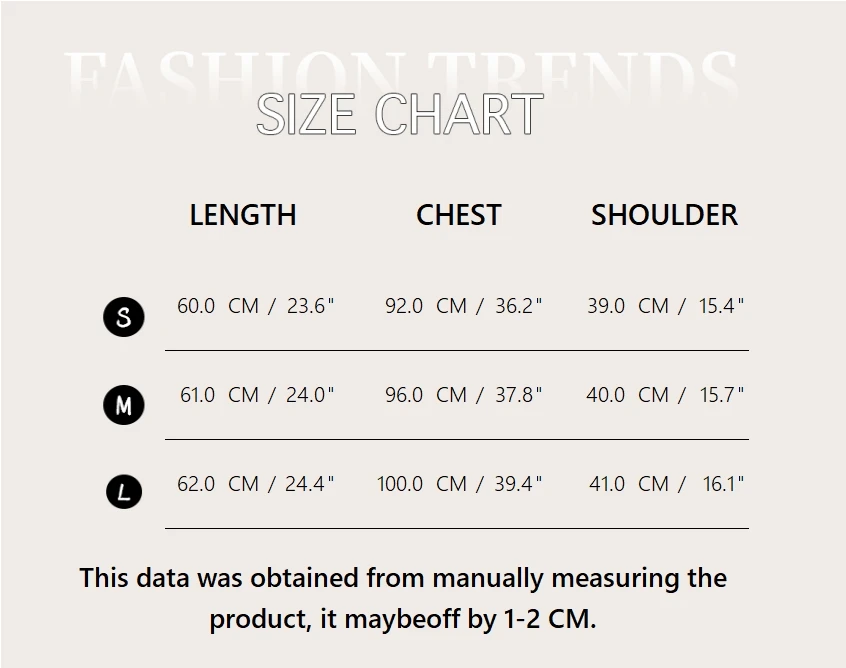This screenshot has width=846, height=668.
Task: Select the M size circle icon
Action: pyautogui.click(x=124, y=405)
